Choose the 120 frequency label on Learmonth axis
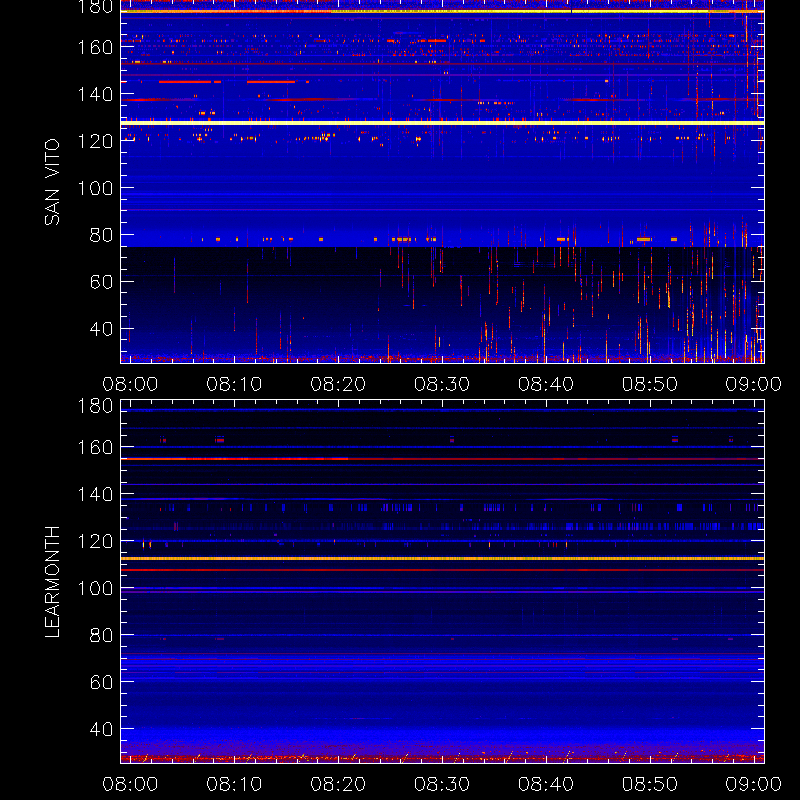The height and width of the screenshot is (800, 800). click(95, 541)
